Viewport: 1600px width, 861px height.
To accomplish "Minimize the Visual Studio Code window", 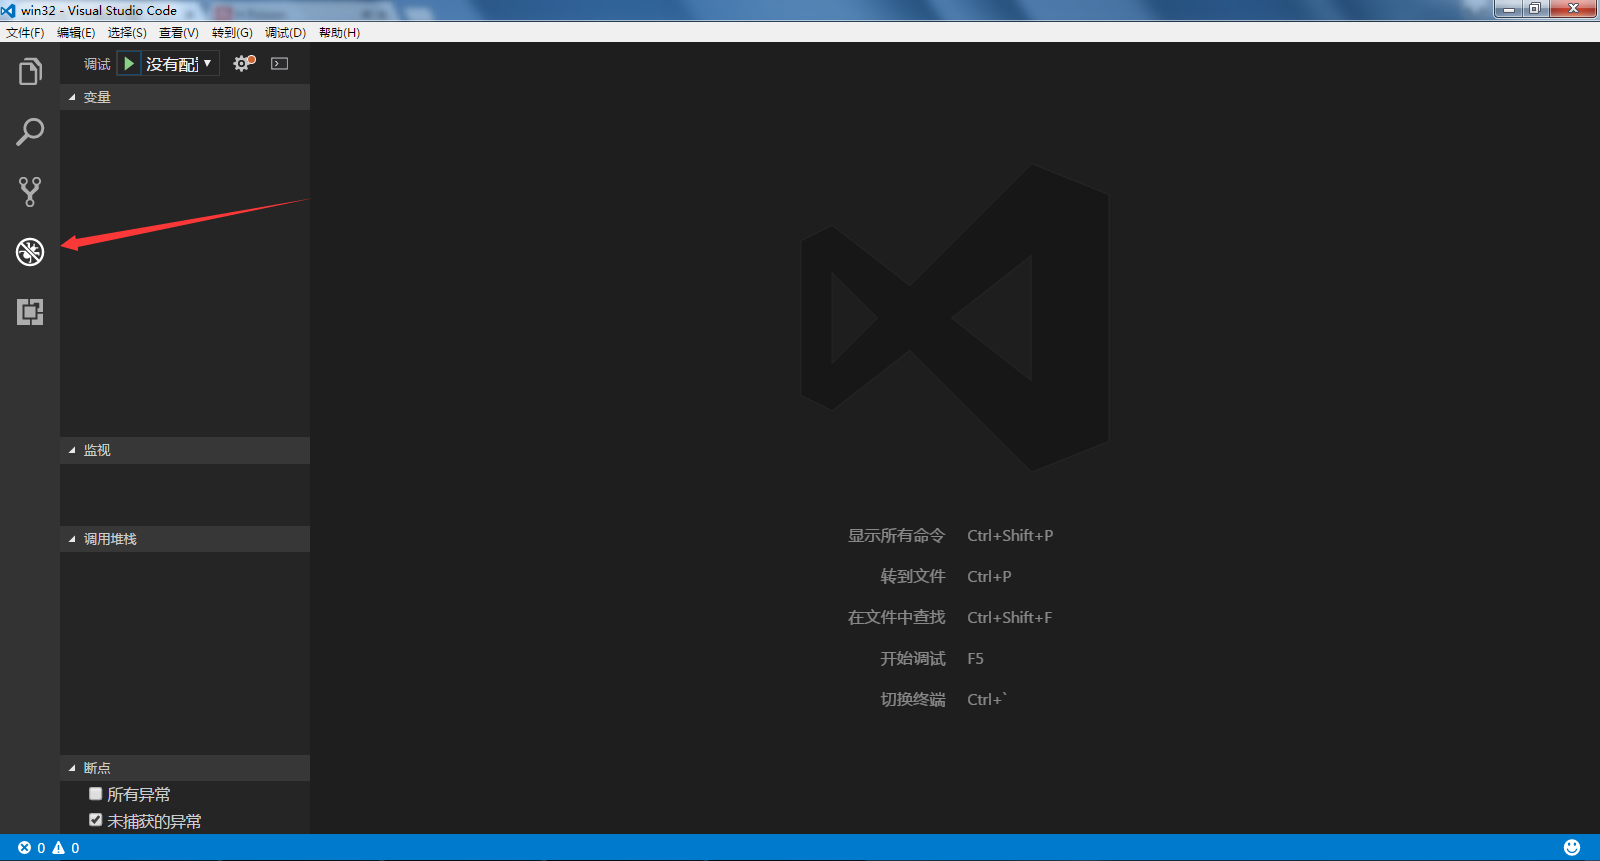I will tap(1509, 9).
